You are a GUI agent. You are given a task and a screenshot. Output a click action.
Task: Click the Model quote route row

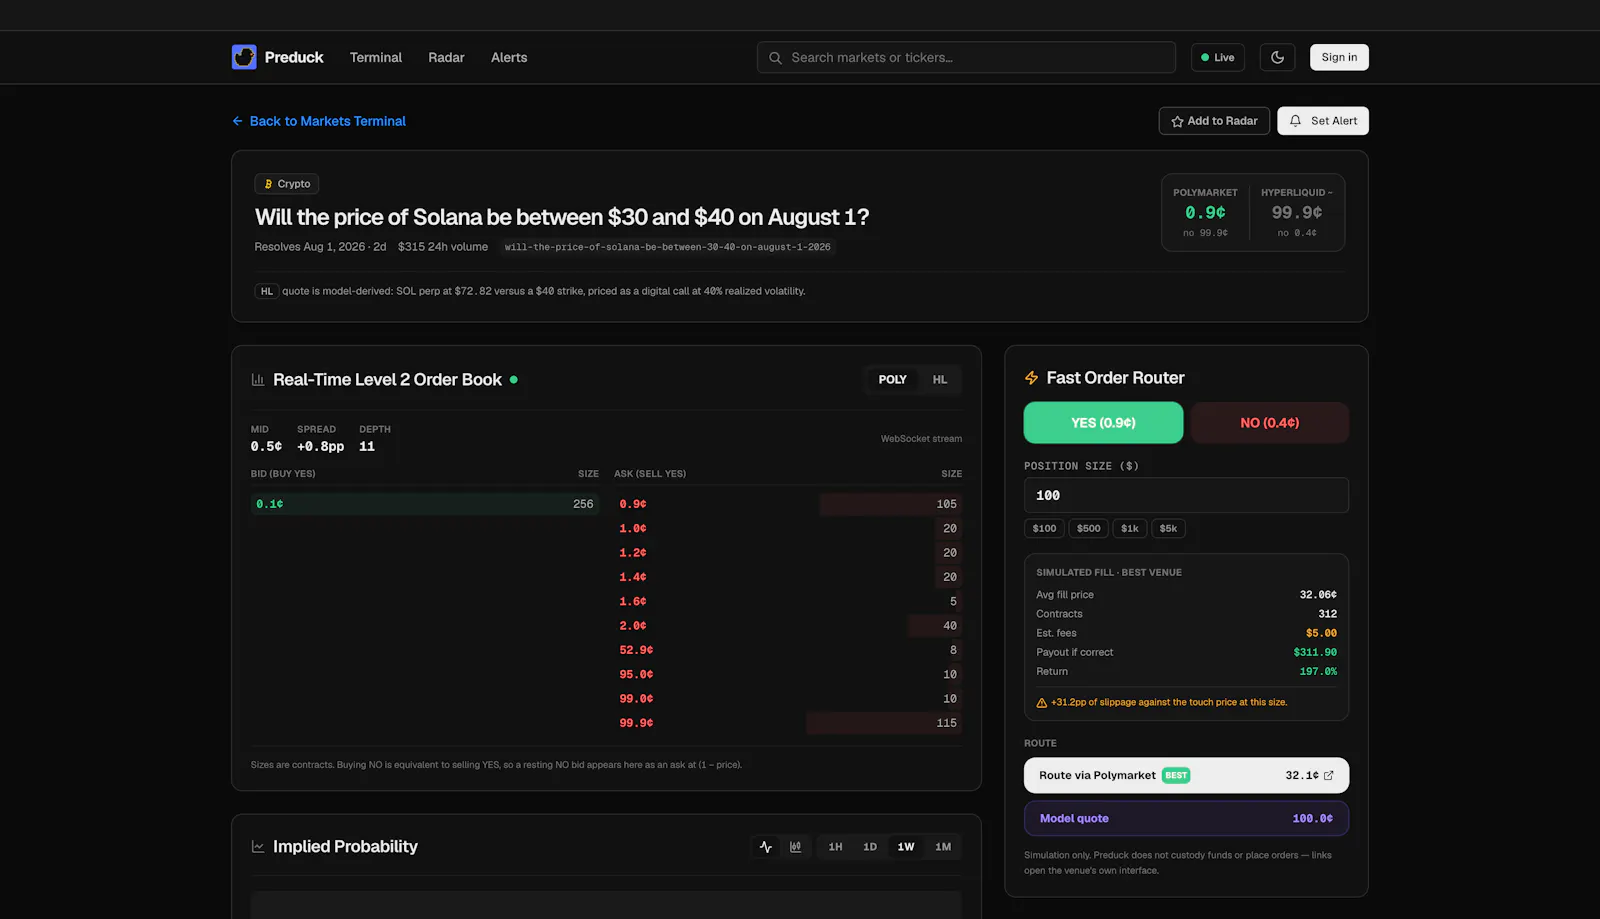[x=1186, y=818]
